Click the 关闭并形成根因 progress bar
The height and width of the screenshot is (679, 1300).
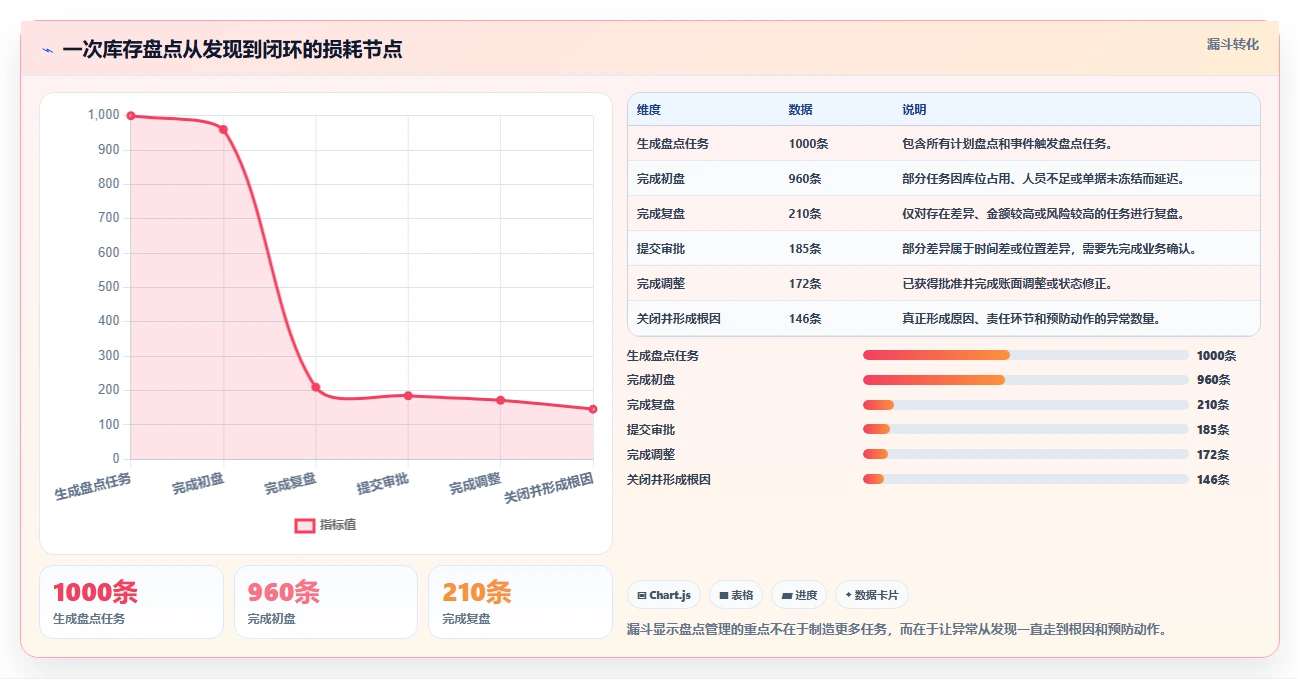(x=1026, y=480)
